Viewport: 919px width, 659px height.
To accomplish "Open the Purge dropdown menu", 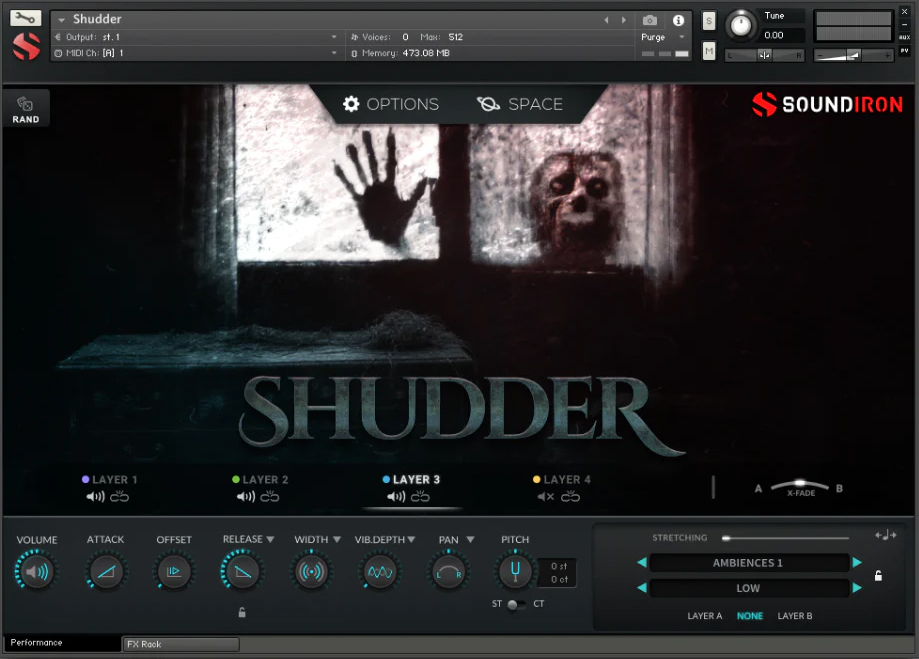I will 663,37.
